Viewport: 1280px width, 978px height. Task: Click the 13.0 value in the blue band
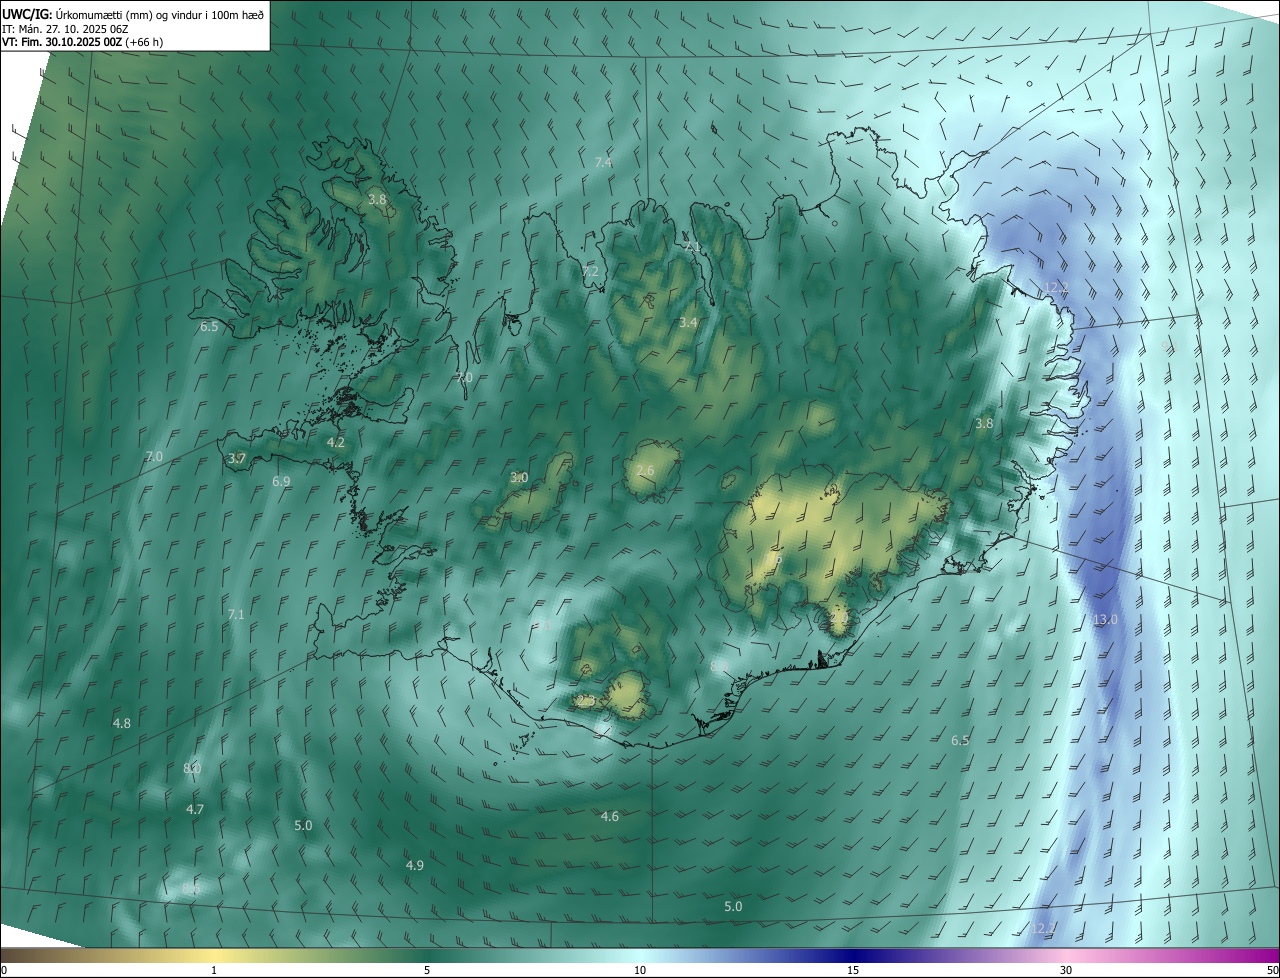[1105, 620]
